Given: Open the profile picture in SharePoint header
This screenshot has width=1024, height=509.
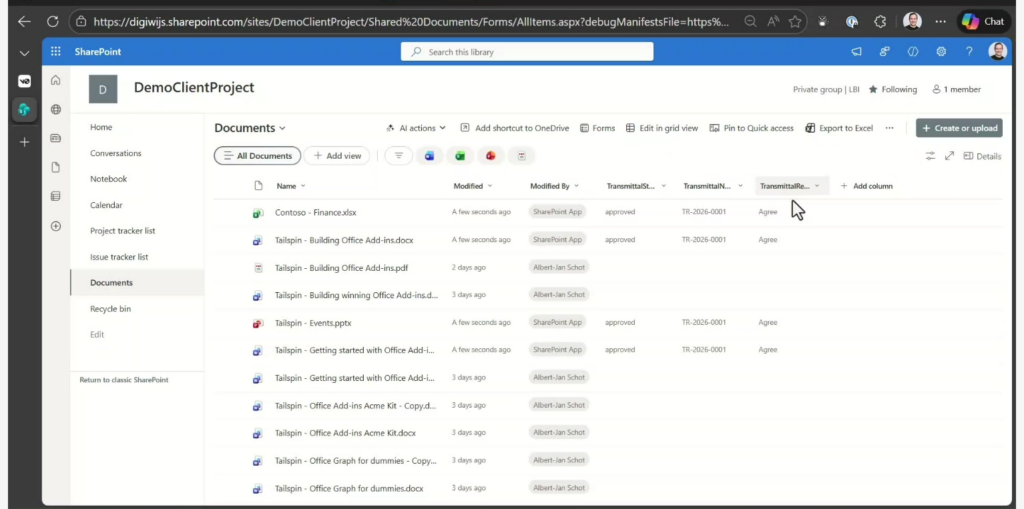Looking at the screenshot, I should [x=997, y=52].
